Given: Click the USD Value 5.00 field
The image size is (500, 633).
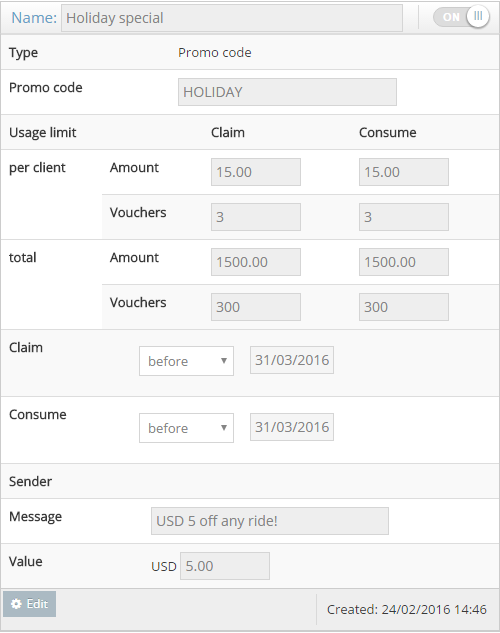Looking at the screenshot, I should pos(225,566).
